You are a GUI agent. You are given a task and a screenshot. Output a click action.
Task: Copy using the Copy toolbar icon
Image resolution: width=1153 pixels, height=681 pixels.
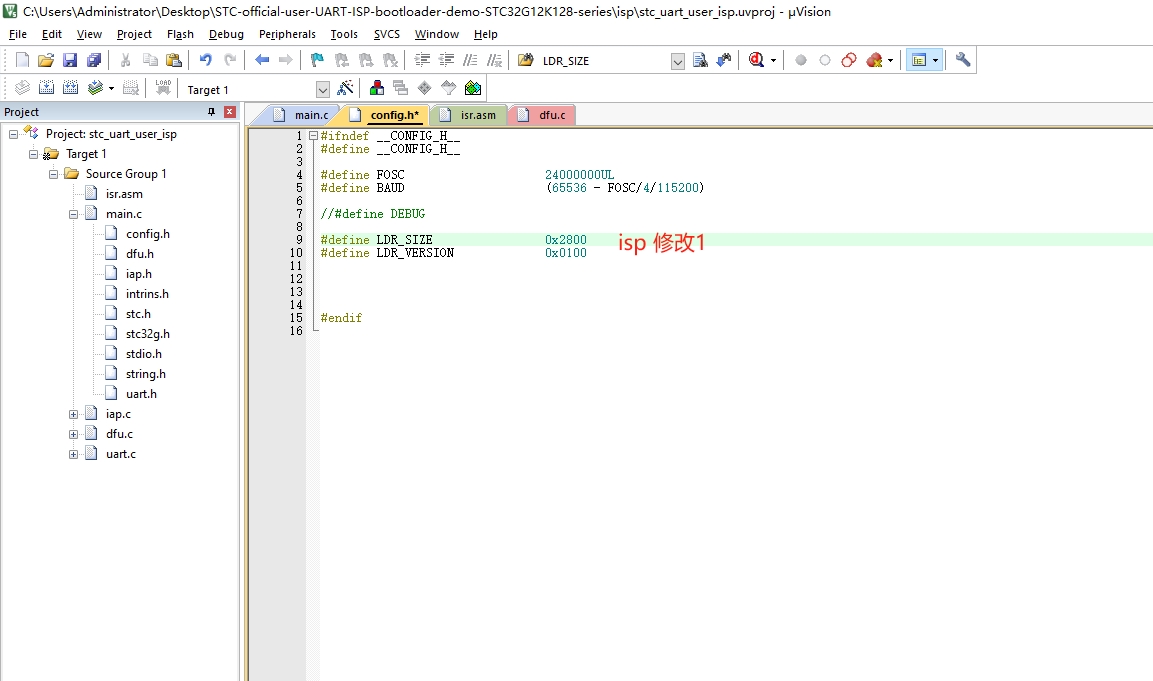point(150,60)
